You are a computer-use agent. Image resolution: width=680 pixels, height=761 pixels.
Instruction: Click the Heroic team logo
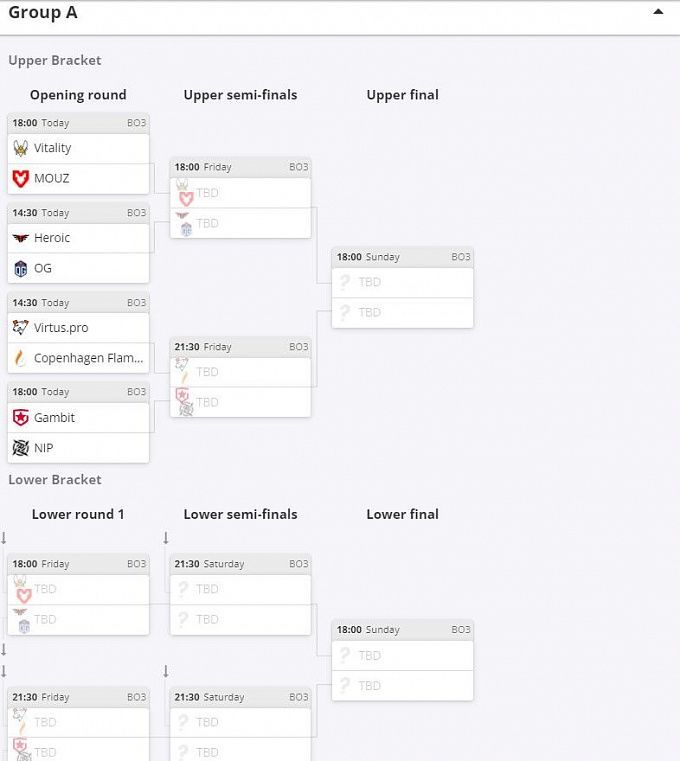21,238
